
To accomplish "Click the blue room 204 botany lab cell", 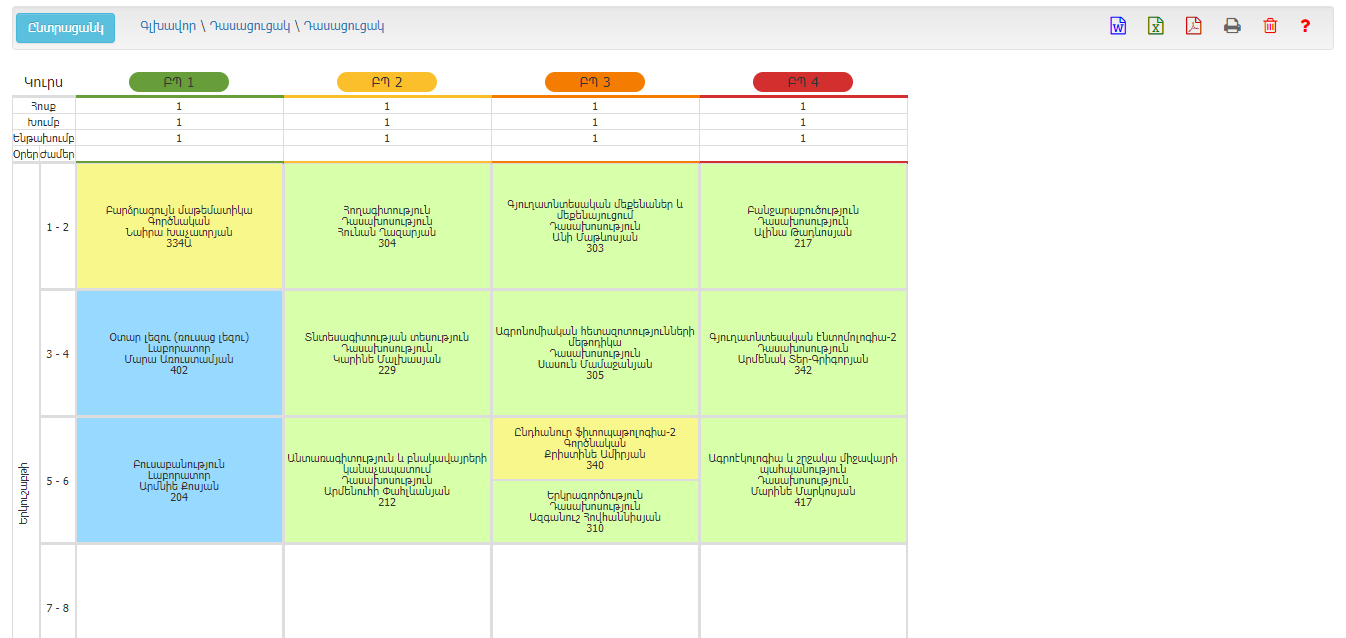I will point(179,480).
